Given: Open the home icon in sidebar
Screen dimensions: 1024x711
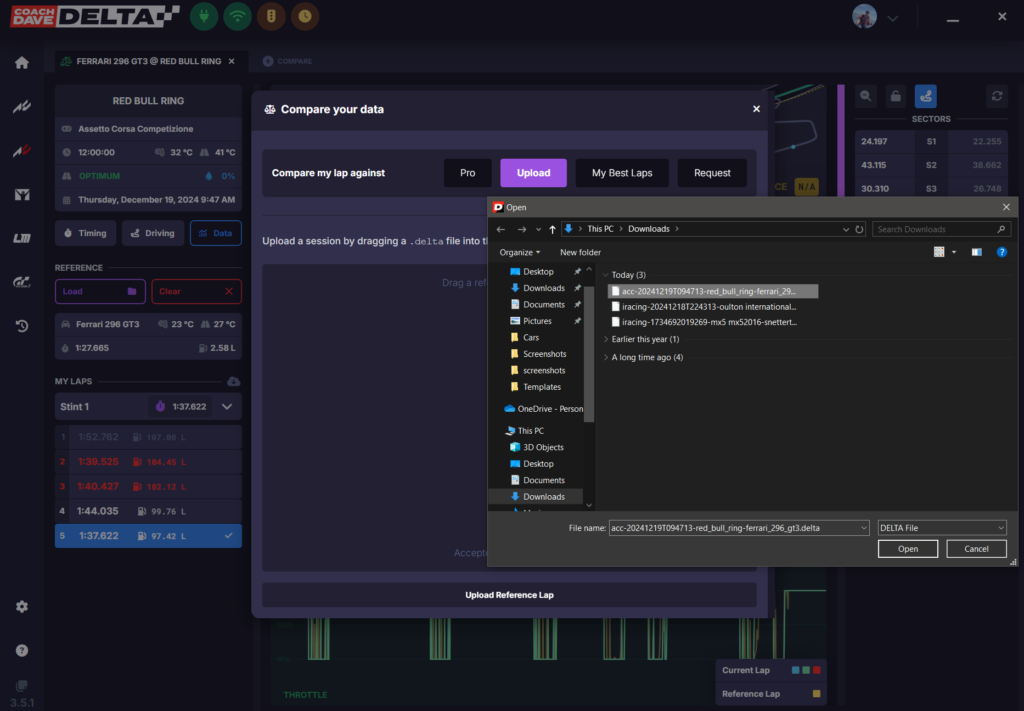Looking at the screenshot, I should click(x=22, y=63).
